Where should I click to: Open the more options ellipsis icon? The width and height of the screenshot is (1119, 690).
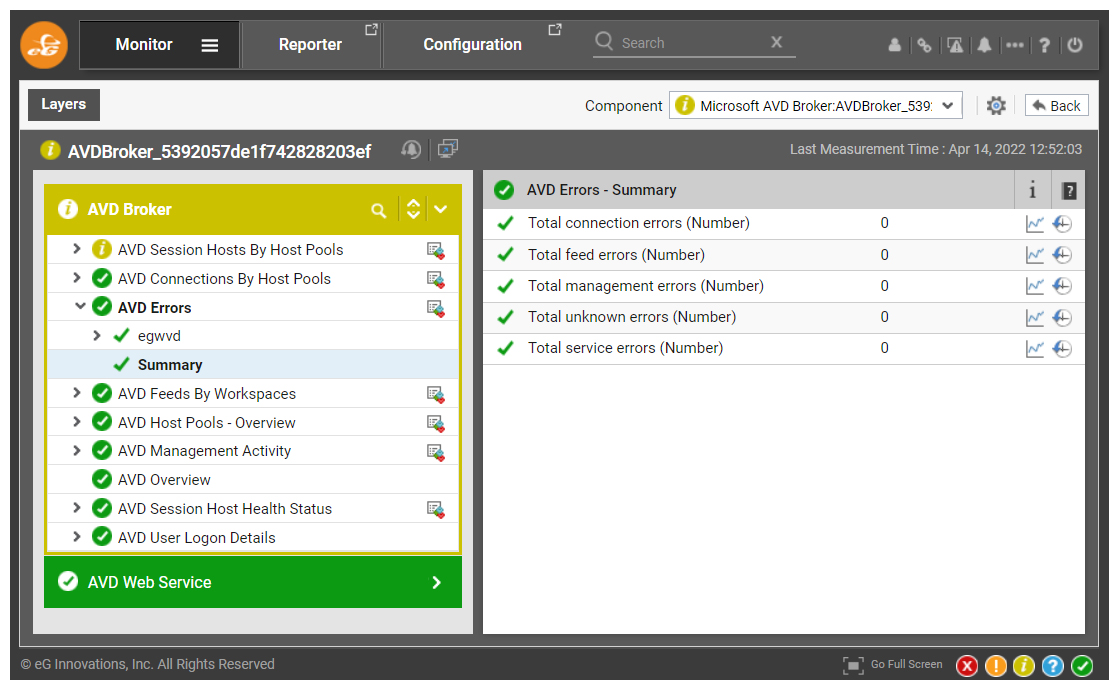click(x=1014, y=45)
